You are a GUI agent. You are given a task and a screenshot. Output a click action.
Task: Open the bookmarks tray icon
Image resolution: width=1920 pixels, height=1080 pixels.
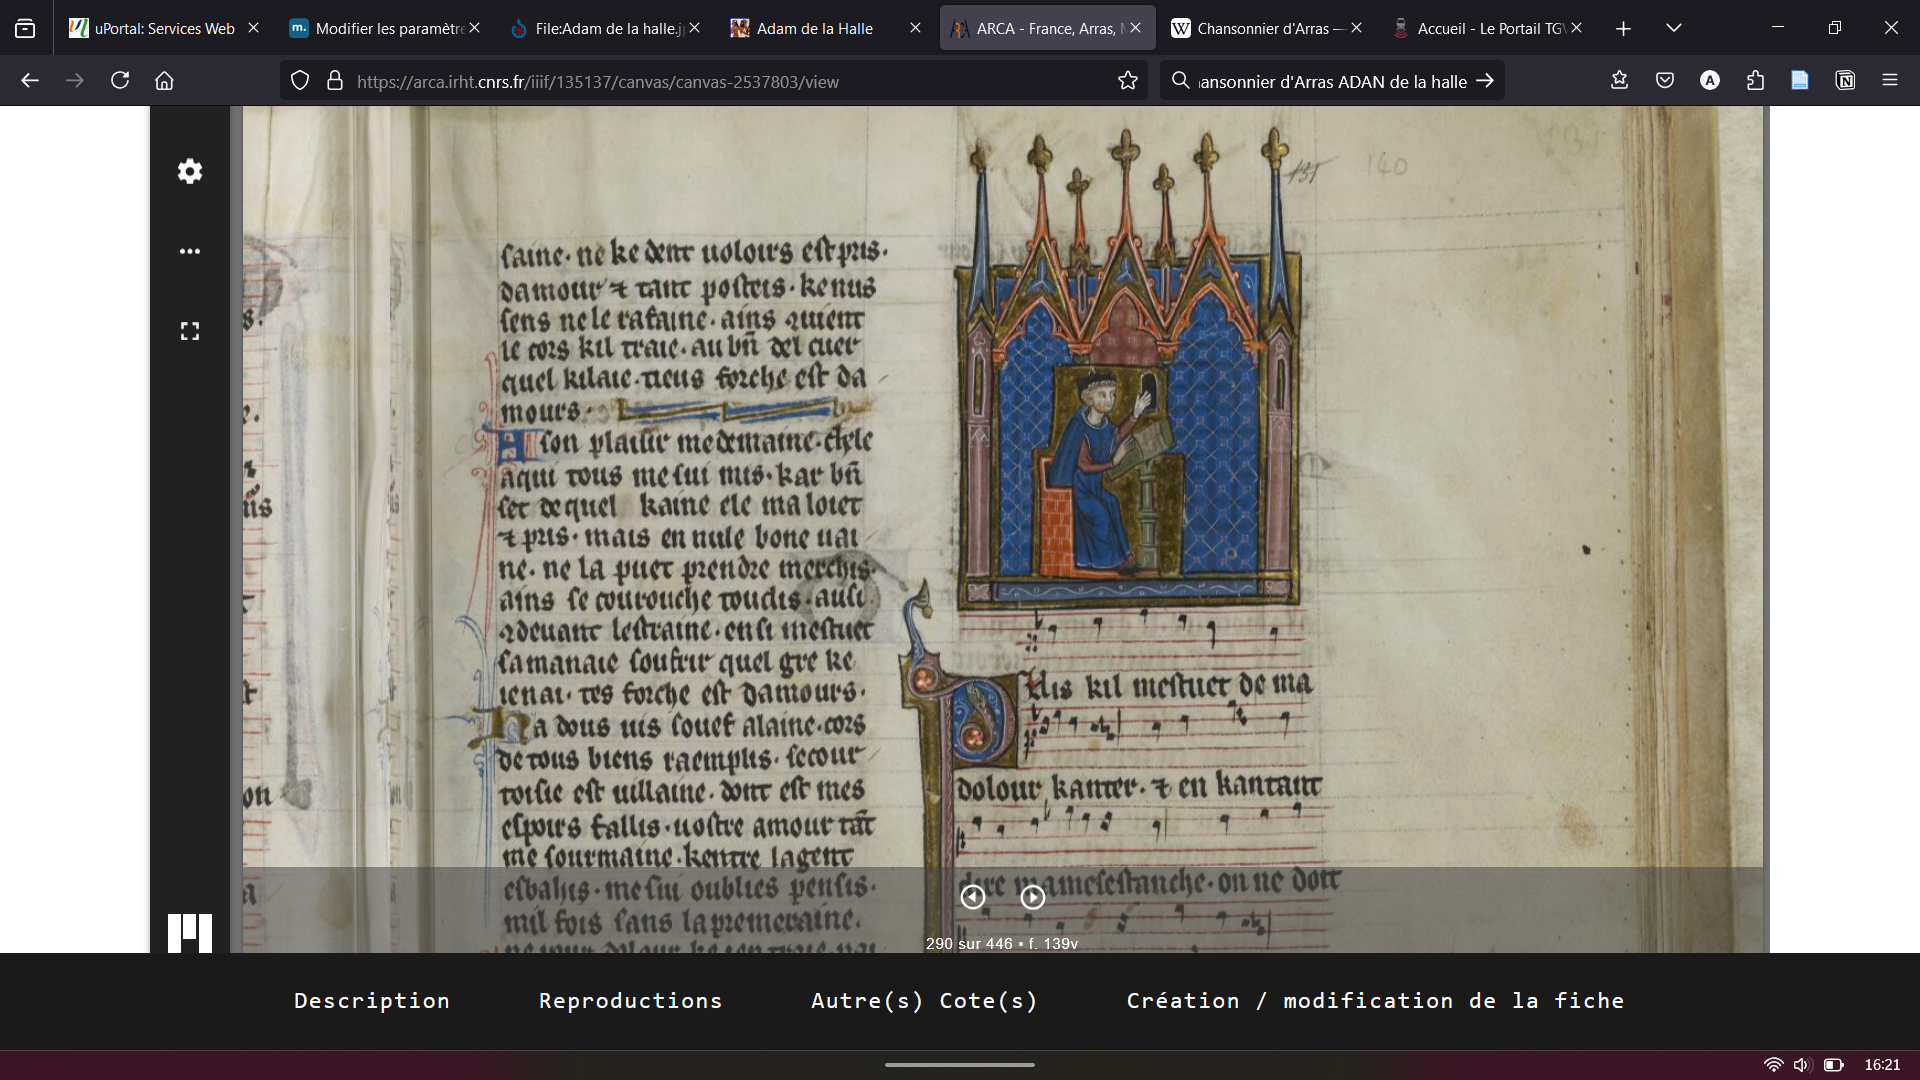(1620, 81)
